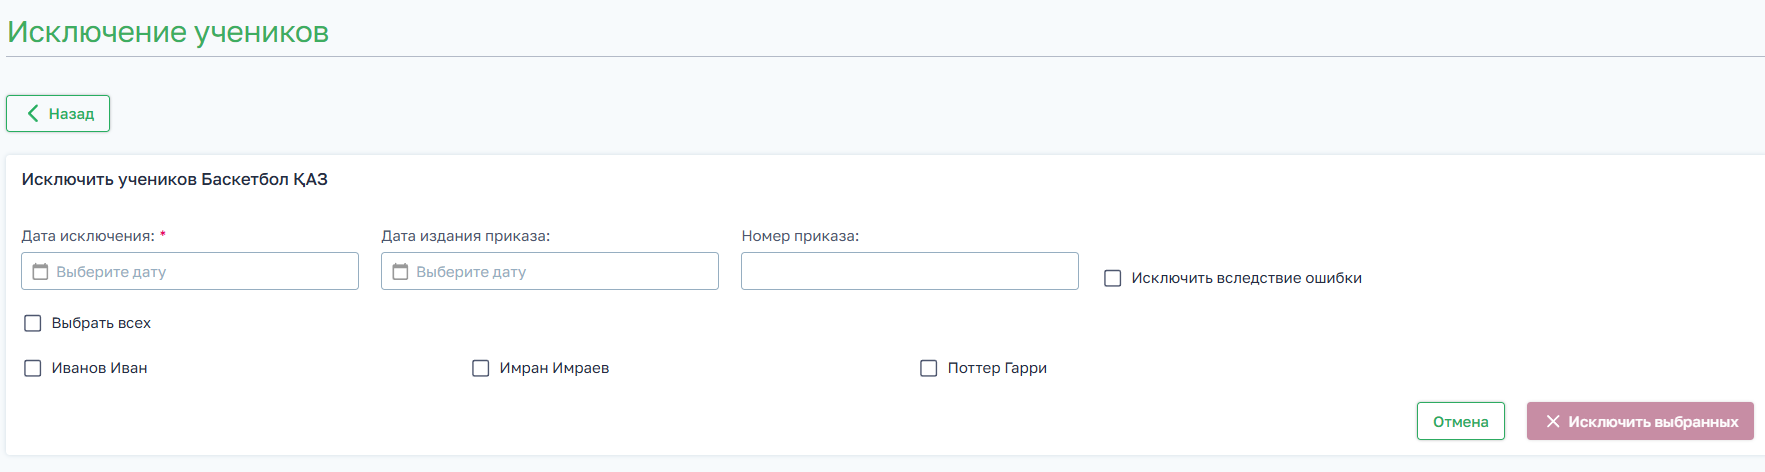Click the "Исключить учеников Баскетбол ҚАЗ" panel title
This screenshot has width=1765, height=472.
[x=175, y=180]
